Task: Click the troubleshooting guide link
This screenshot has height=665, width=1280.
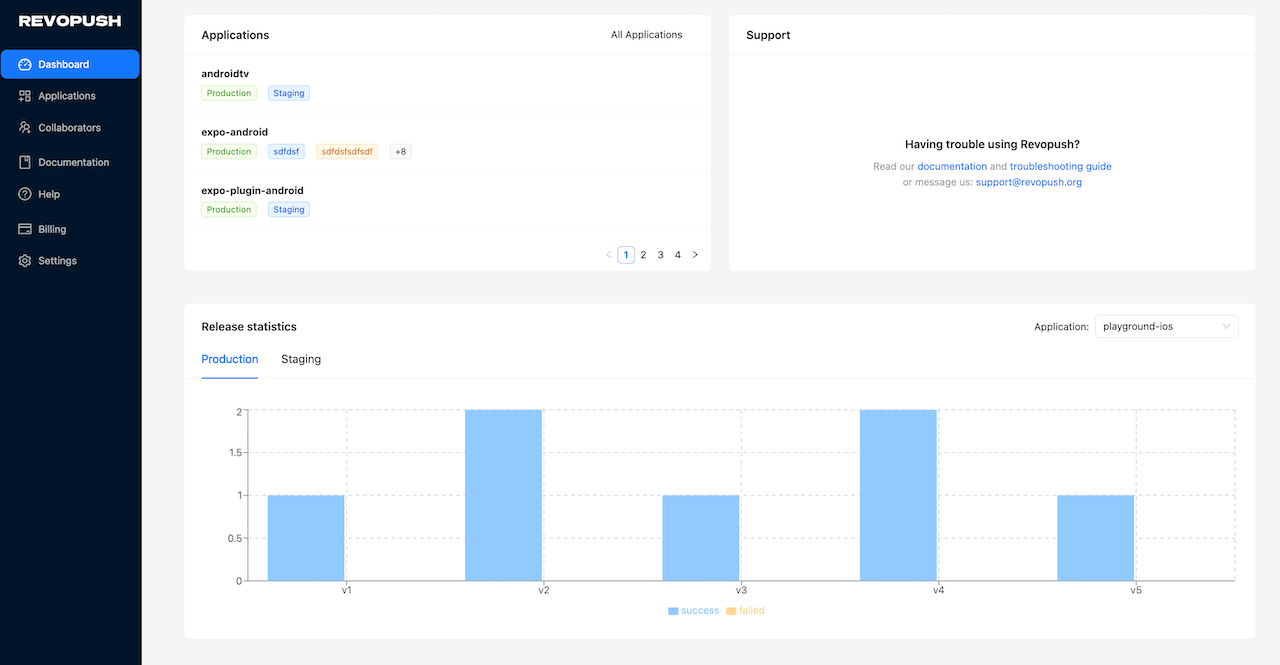Action: point(1060,166)
